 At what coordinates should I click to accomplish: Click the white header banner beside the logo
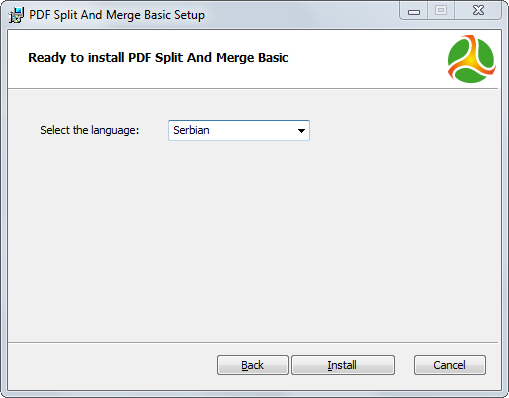(x=367, y=59)
